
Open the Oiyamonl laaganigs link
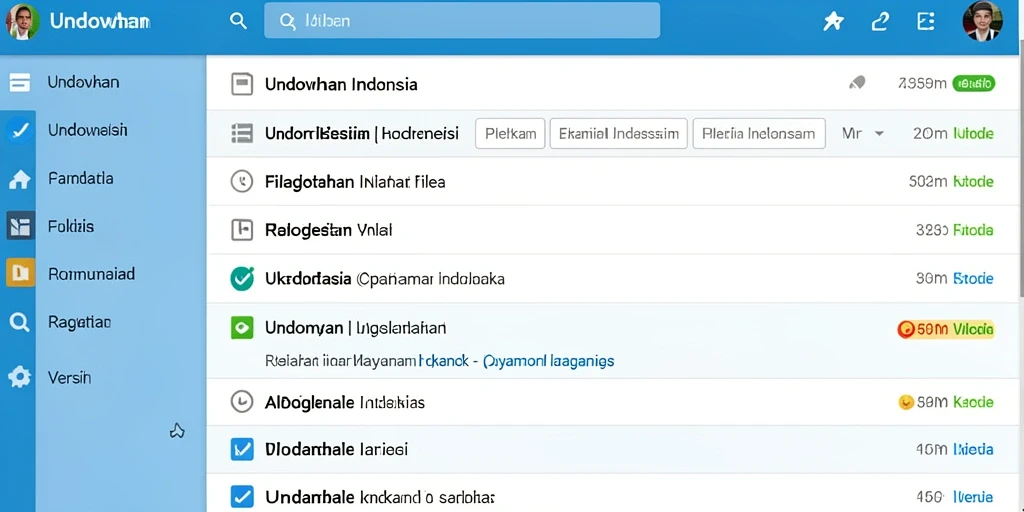pyautogui.click(x=549, y=360)
